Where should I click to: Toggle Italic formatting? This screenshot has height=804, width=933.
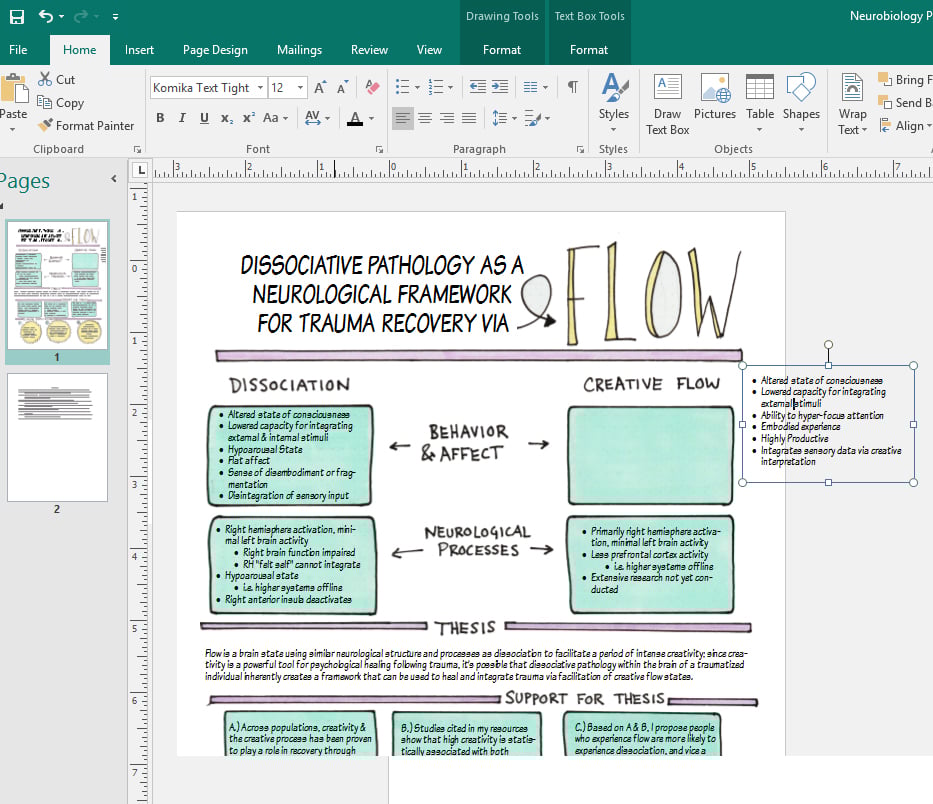(182, 118)
